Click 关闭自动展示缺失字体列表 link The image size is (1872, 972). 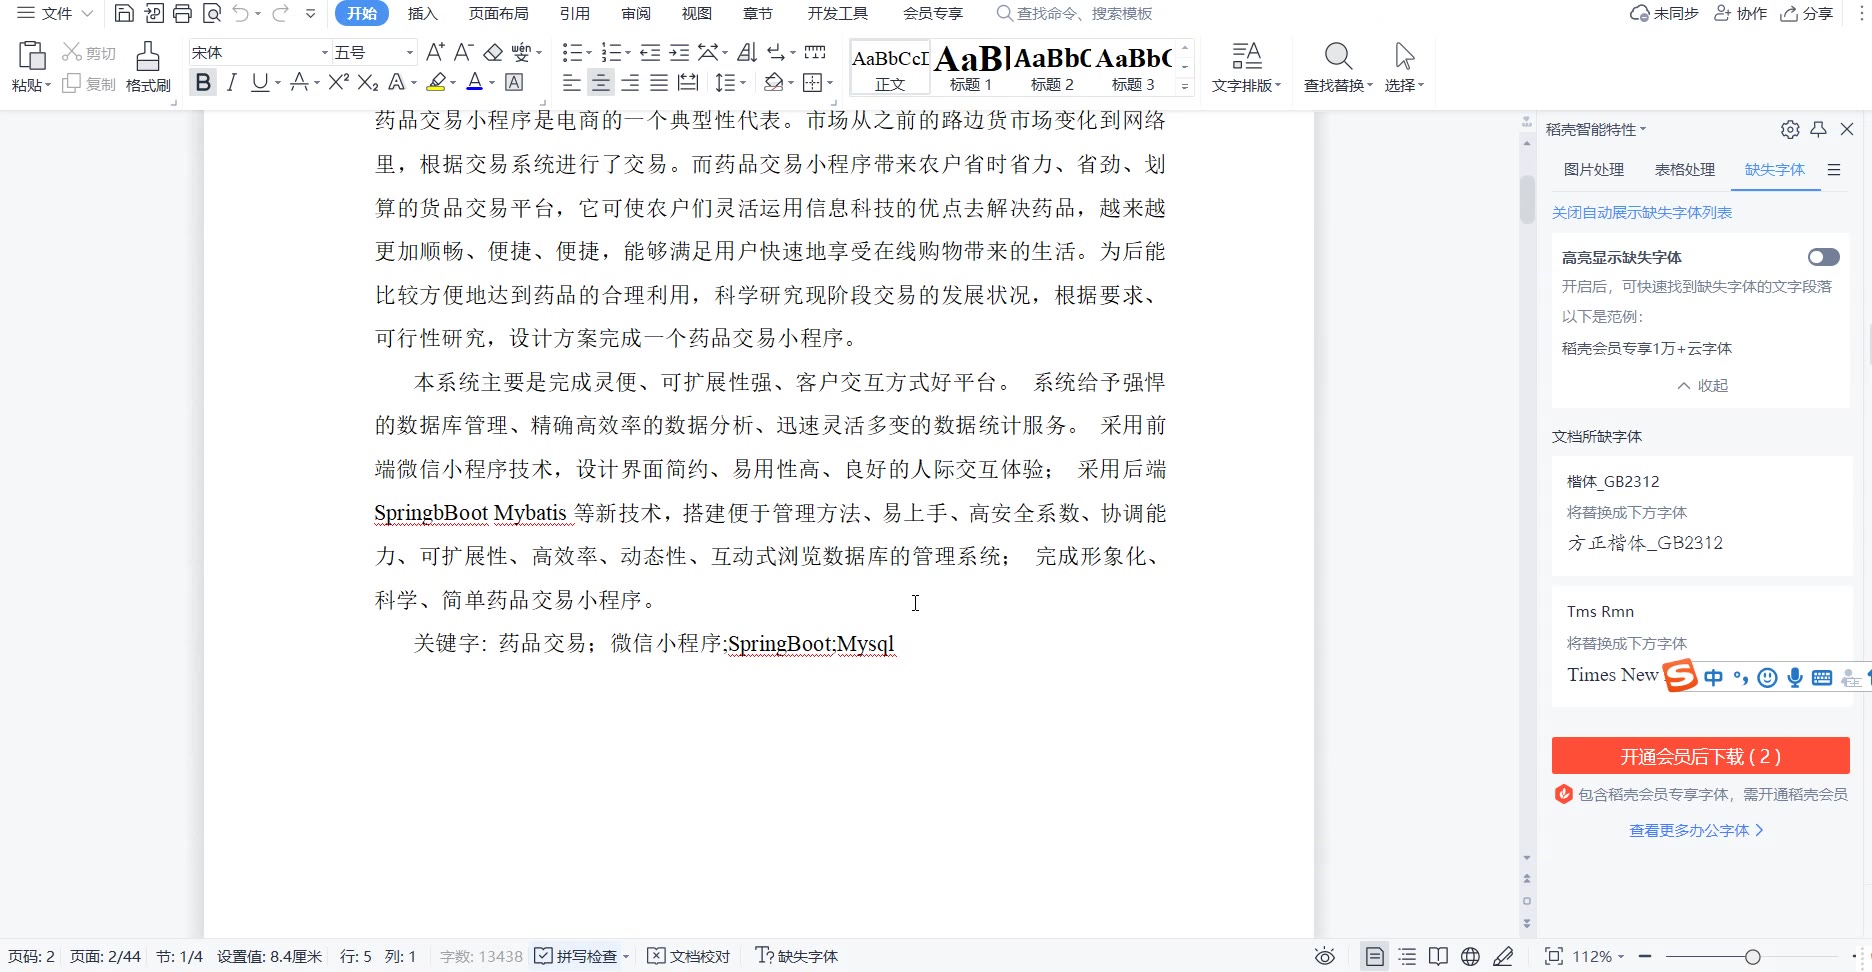click(x=1642, y=212)
